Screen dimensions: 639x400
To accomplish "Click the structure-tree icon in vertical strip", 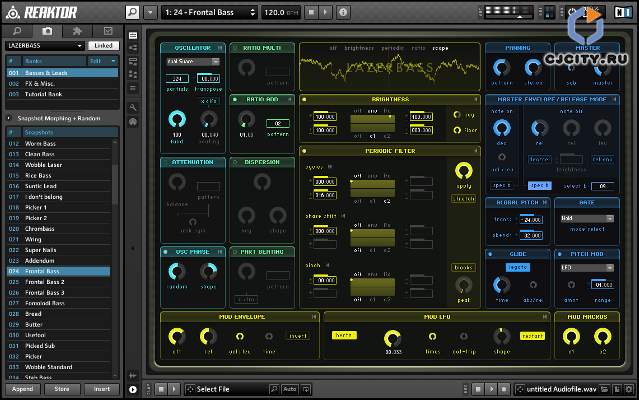I will (x=133, y=48).
